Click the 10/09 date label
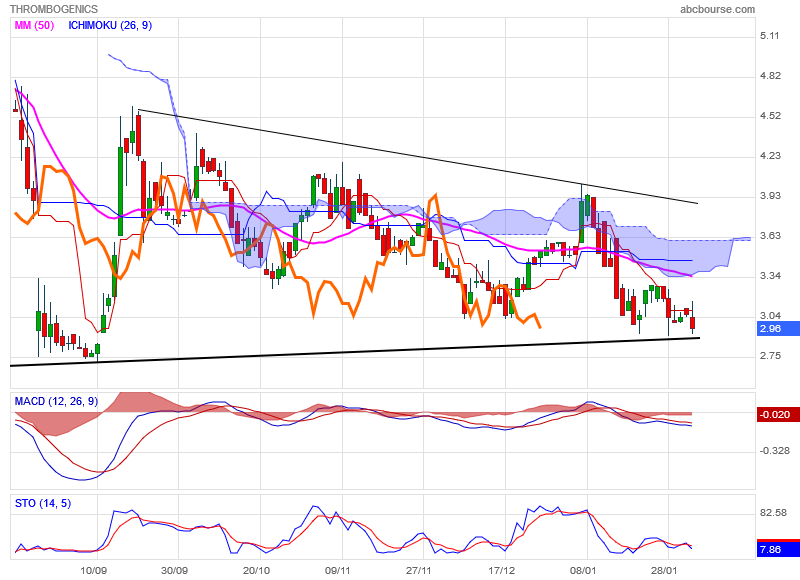Viewport: 800px width, 580px height. 93,570
